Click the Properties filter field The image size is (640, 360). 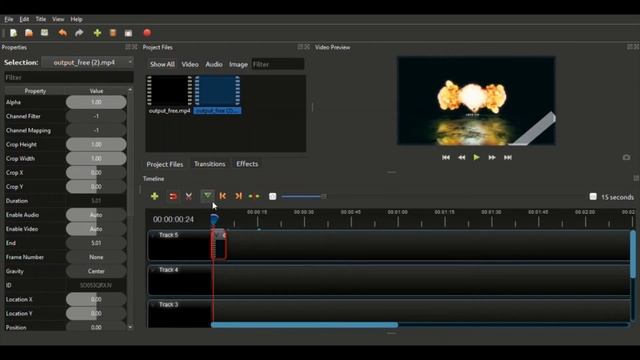tap(69, 78)
